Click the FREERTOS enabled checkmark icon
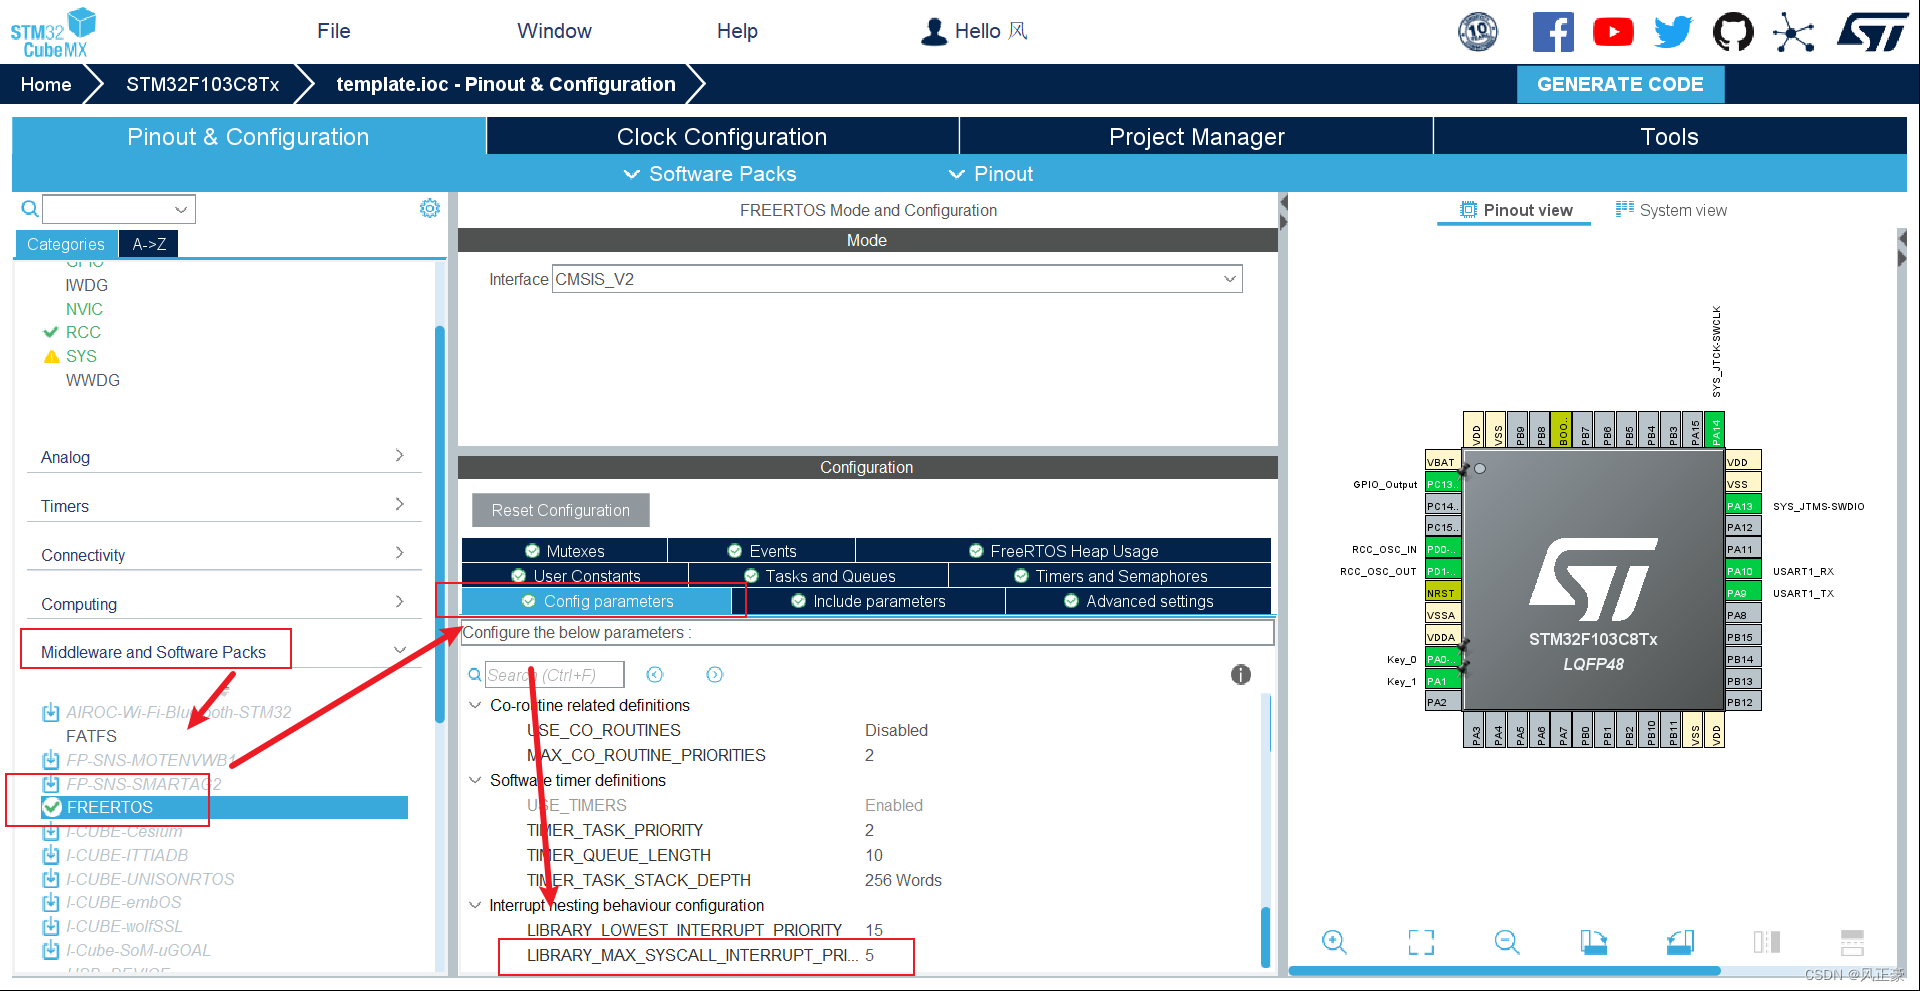The image size is (1920, 991). [52, 807]
